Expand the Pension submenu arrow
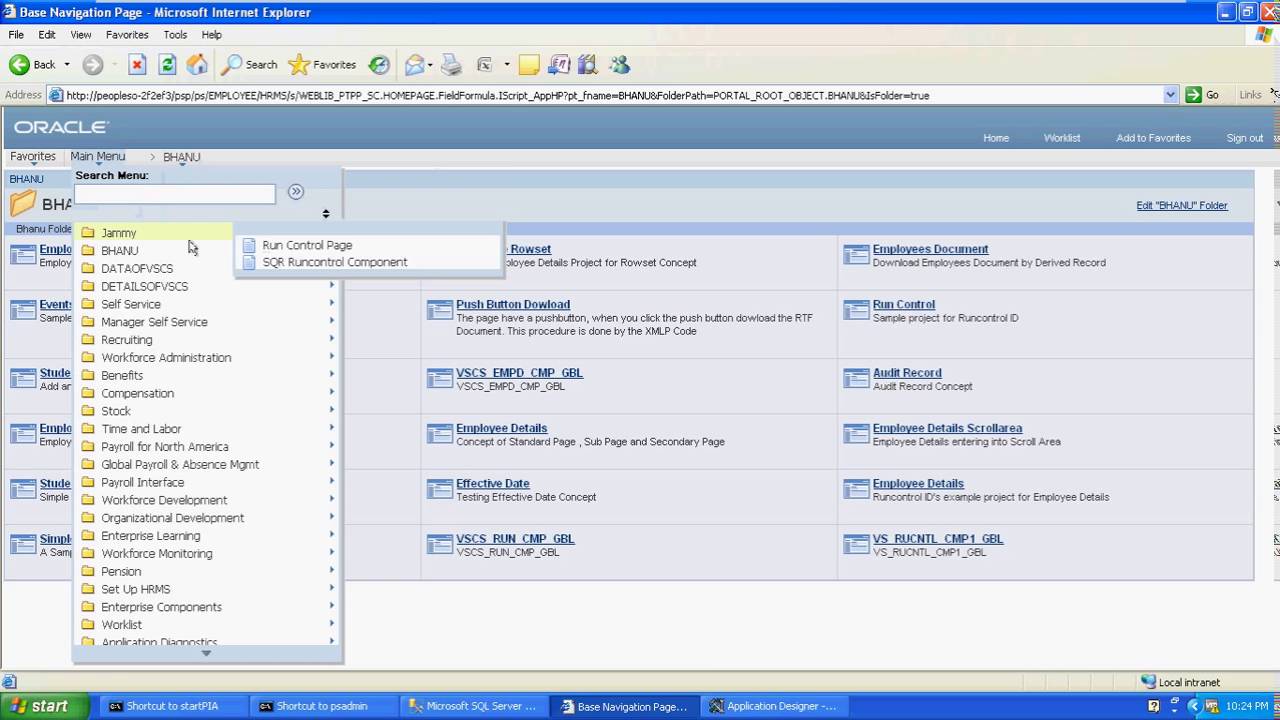 point(332,570)
